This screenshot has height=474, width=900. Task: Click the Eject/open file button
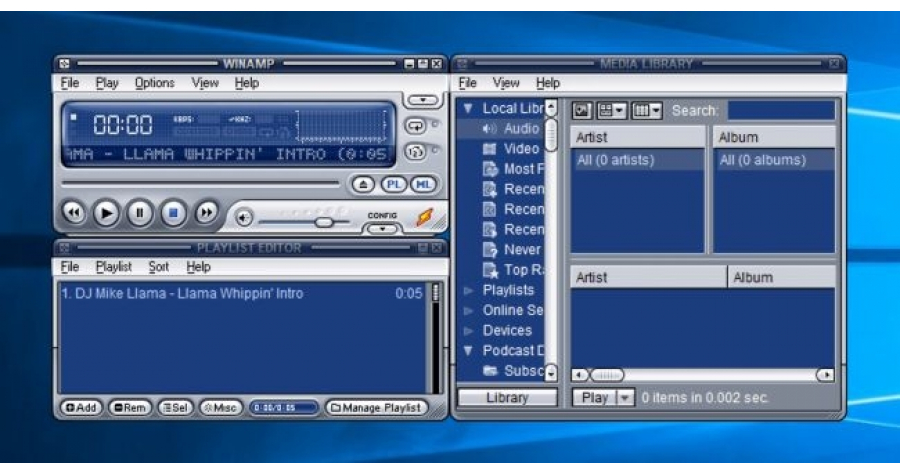click(363, 185)
